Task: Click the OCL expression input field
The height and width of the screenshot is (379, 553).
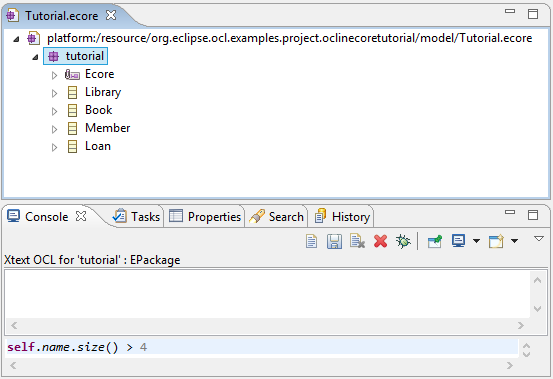Action: [262, 347]
